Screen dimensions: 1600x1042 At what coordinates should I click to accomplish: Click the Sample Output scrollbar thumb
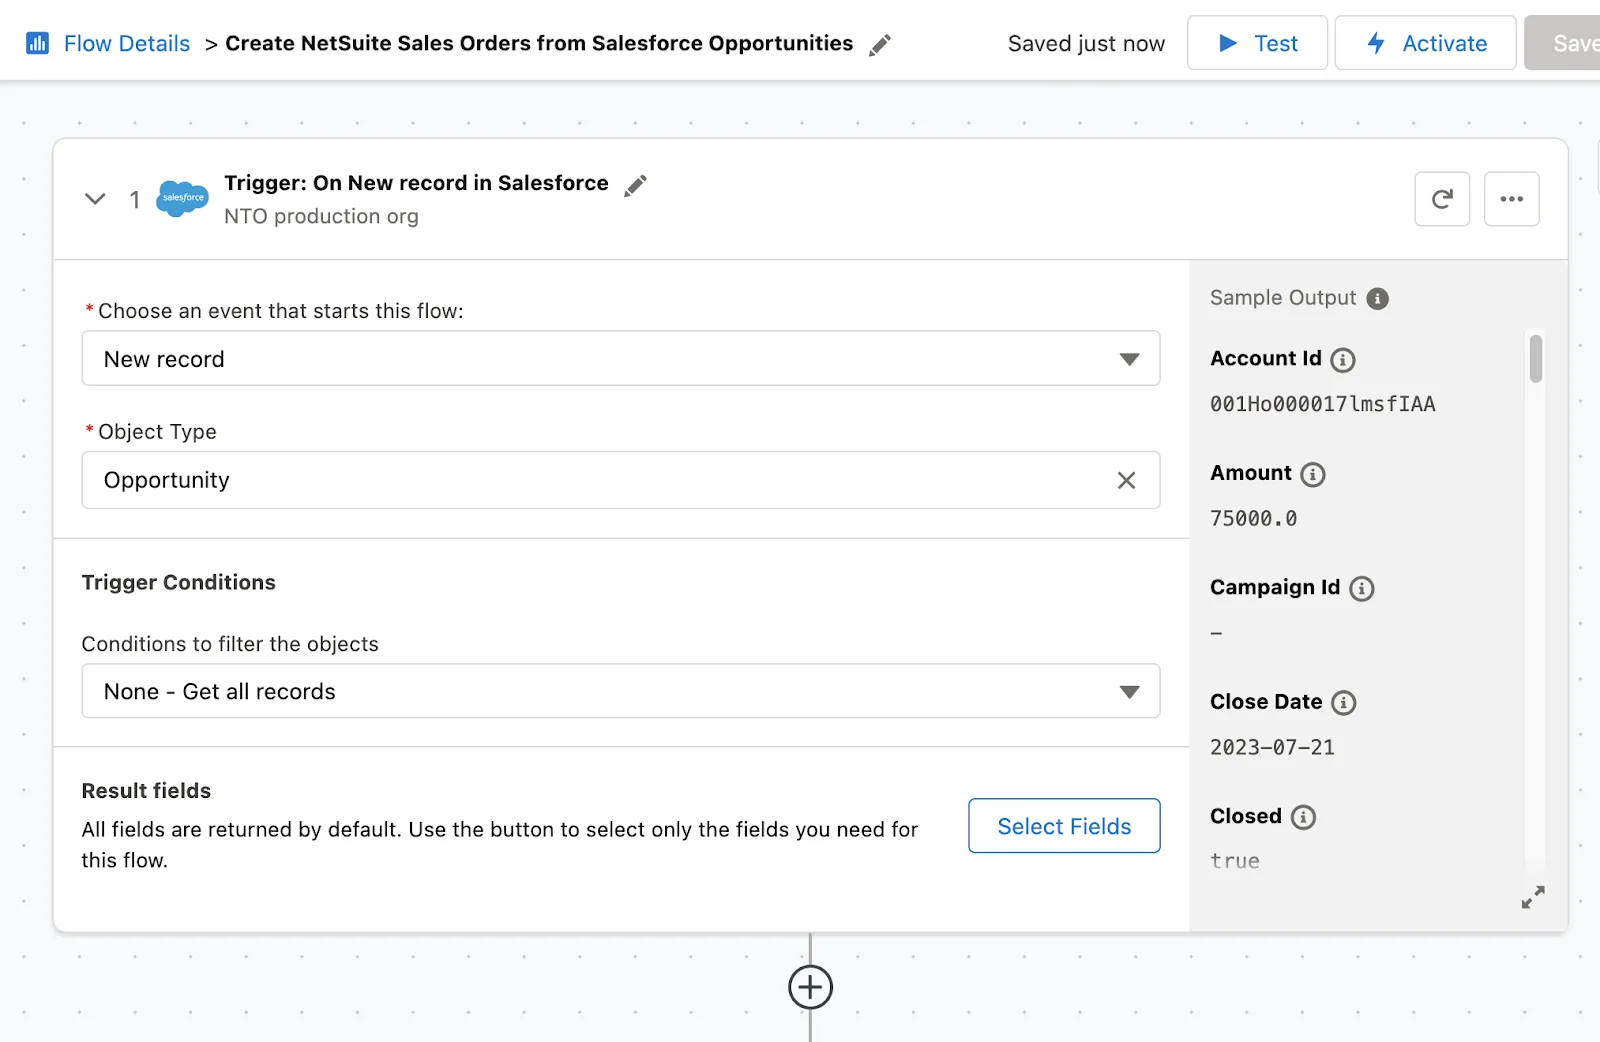[x=1536, y=359]
